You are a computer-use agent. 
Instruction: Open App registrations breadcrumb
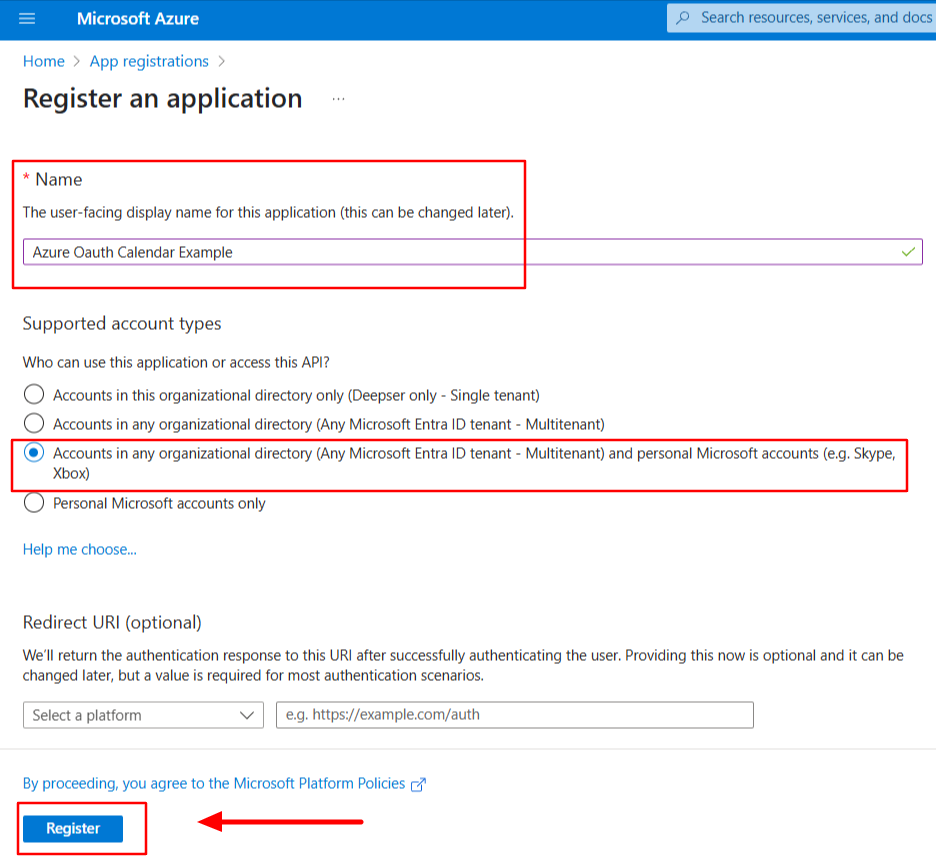coord(149,61)
